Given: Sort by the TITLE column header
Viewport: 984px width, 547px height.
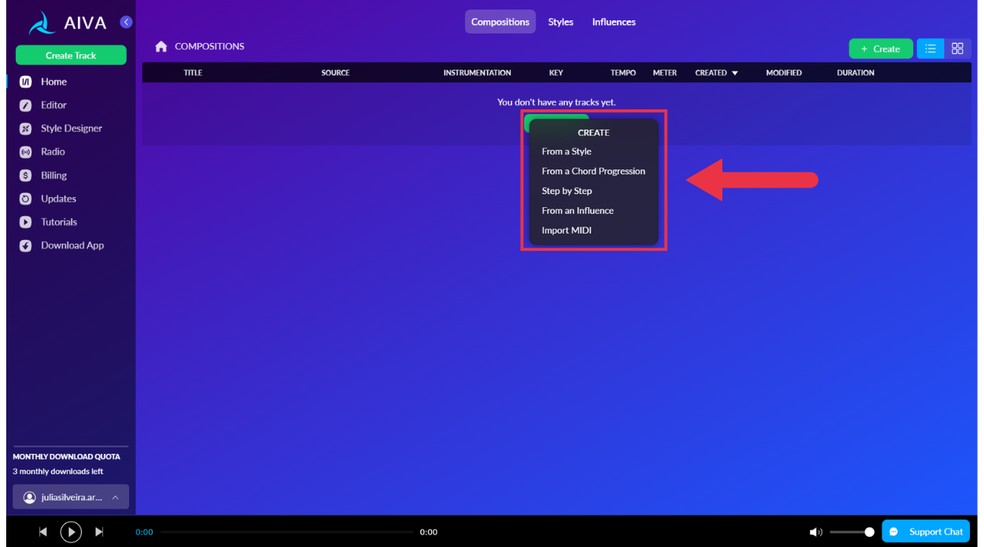Looking at the screenshot, I should 193,73.
